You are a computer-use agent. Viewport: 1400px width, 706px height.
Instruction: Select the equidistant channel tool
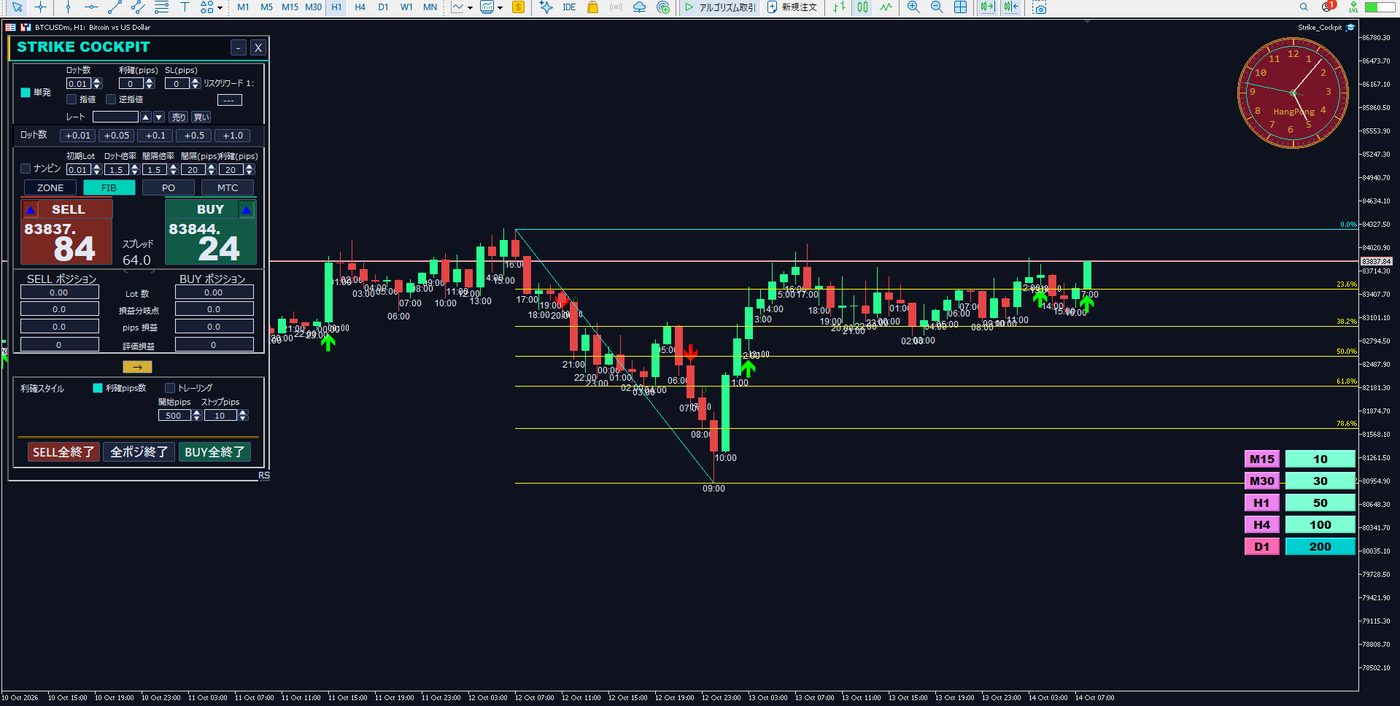tap(138, 7)
